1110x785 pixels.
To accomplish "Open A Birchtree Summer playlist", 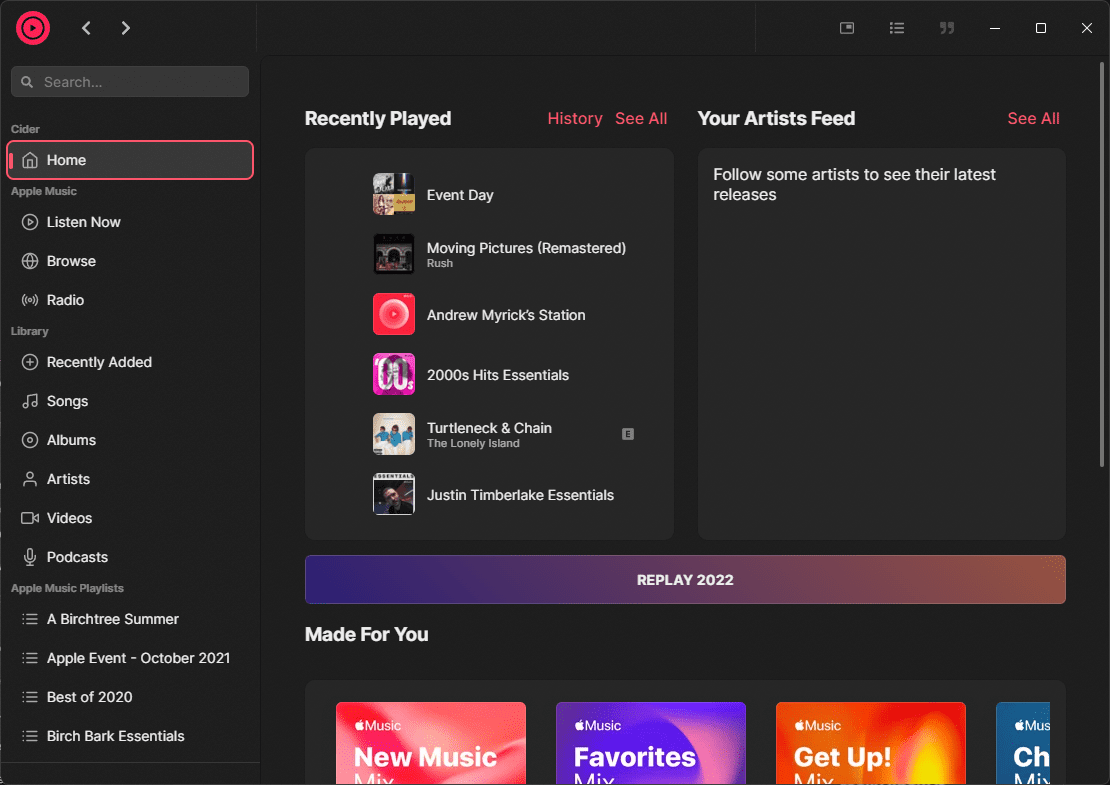I will point(130,619).
